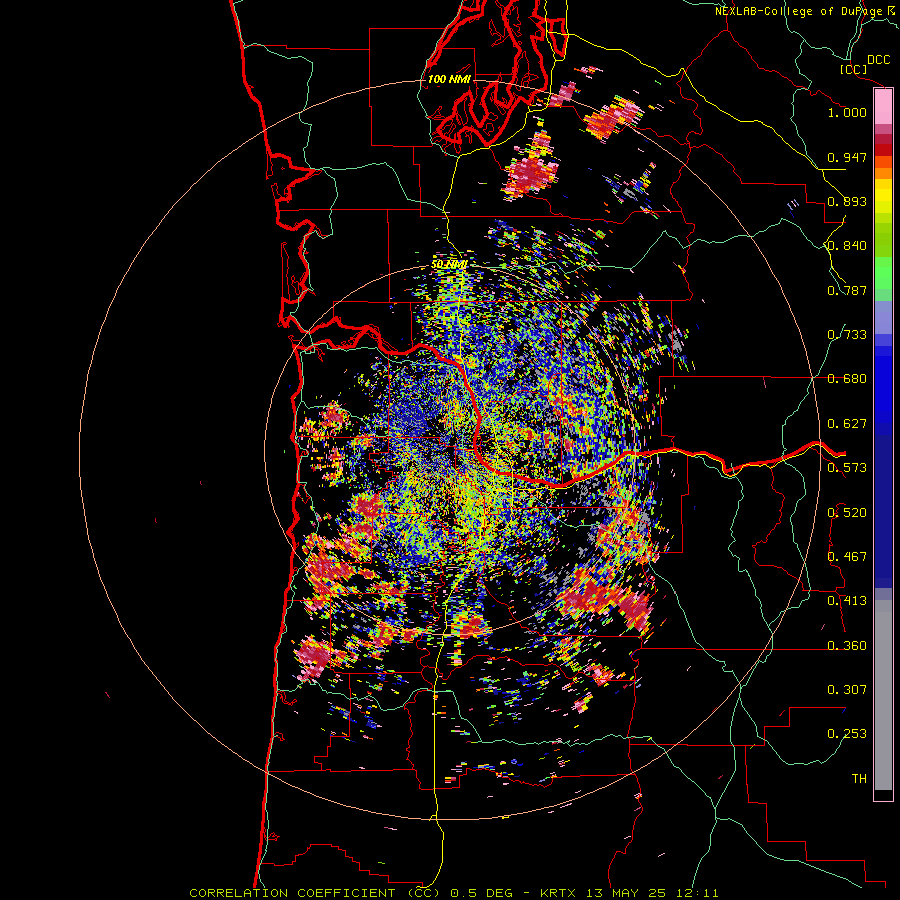Click the [CC] units label above colorbar
This screenshot has height=900, width=900.
coord(854,69)
